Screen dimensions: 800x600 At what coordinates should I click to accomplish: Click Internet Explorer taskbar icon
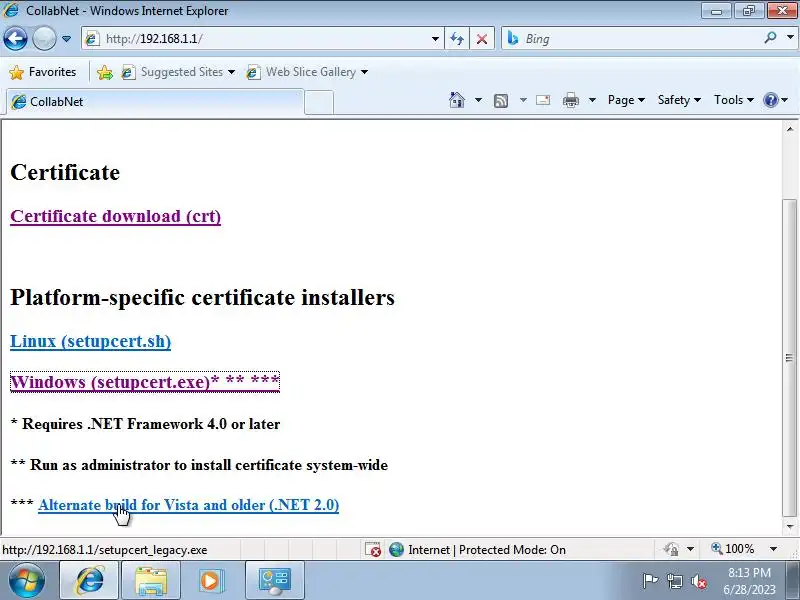pos(90,580)
